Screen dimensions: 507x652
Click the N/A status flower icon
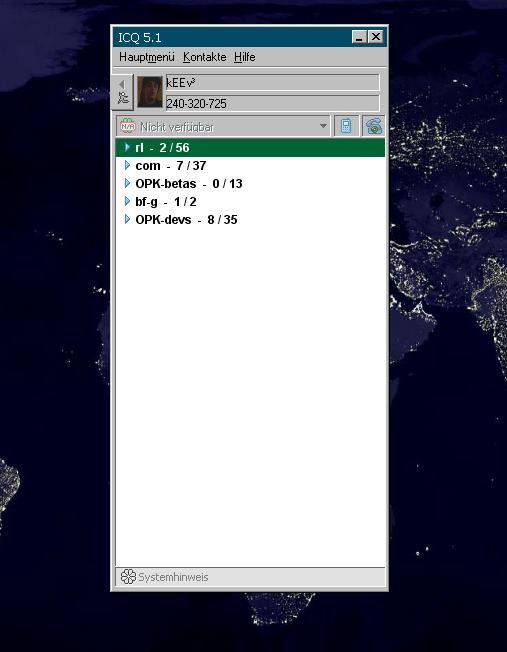click(x=127, y=126)
